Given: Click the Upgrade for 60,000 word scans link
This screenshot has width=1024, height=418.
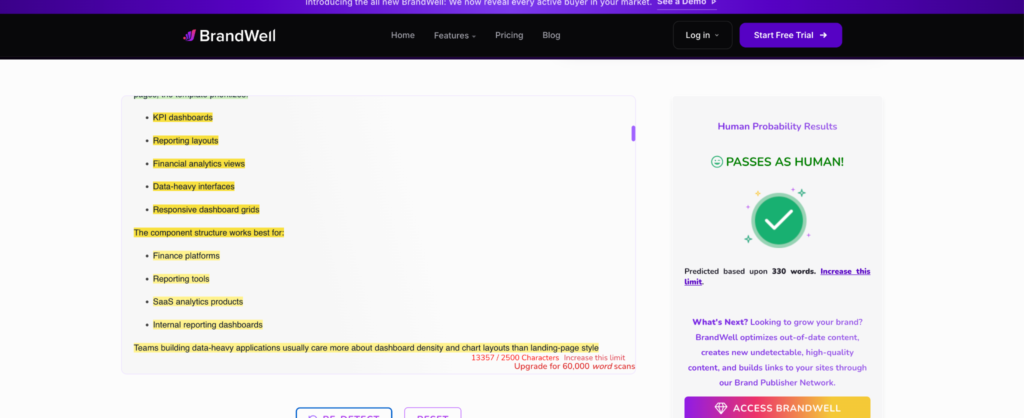Looking at the screenshot, I should 574,366.
